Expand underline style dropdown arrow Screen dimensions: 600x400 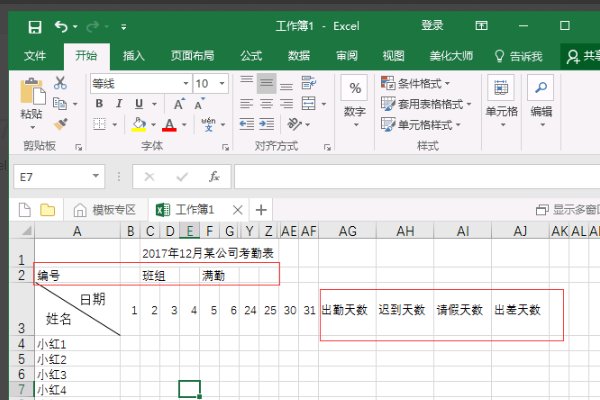click(154, 104)
